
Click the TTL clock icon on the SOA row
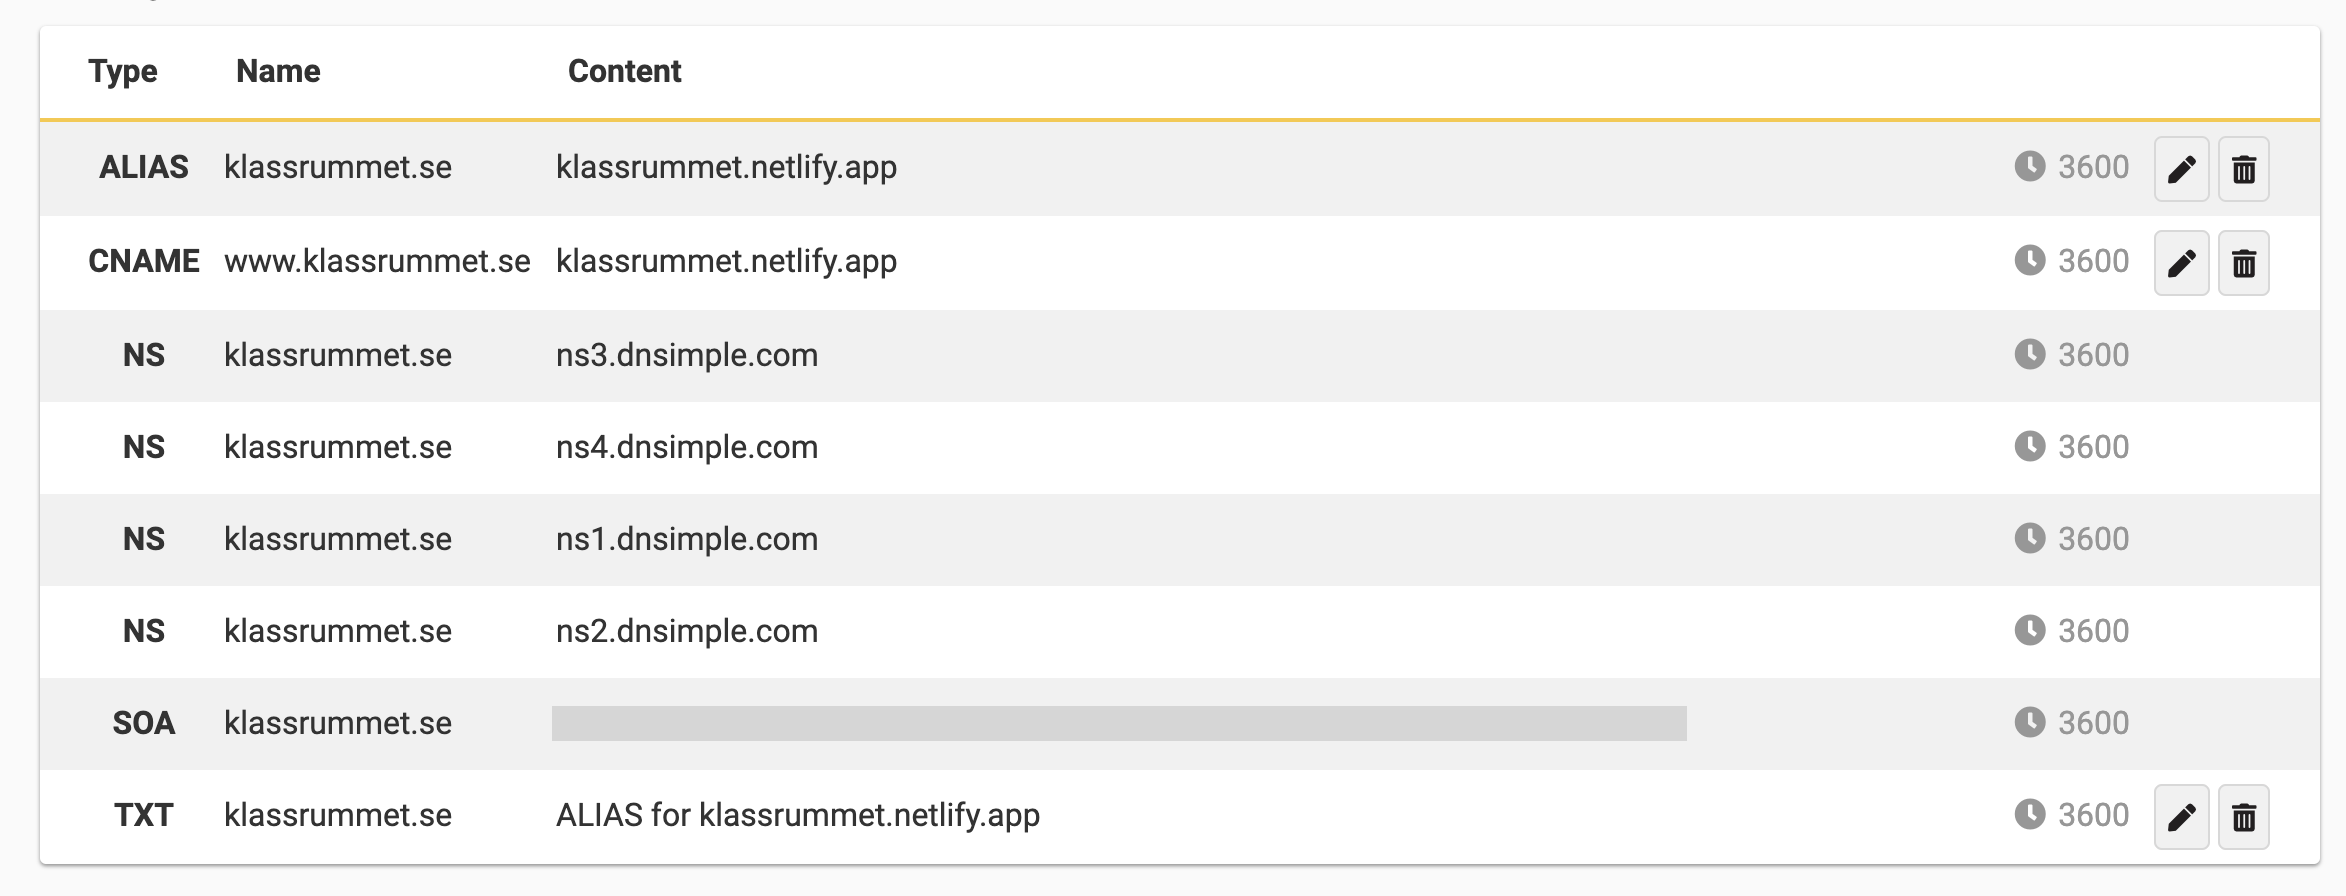click(2029, 722)
